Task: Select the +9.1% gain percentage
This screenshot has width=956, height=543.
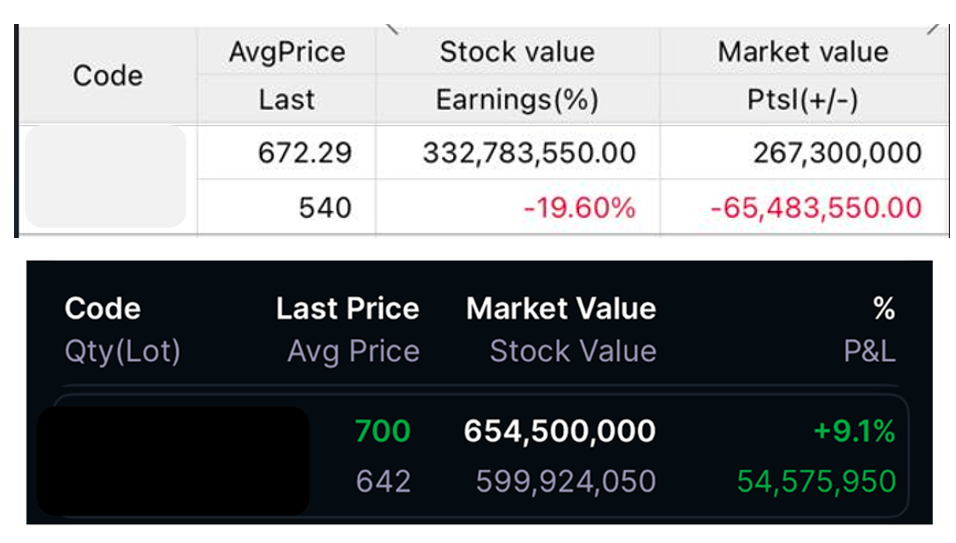Action: point(853,431)
